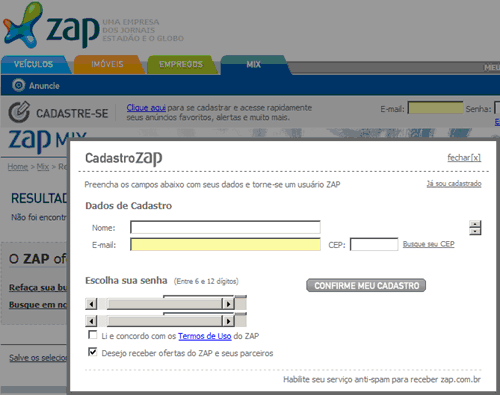Click the Anuncie target icon
The height and width of the screenshot is (395, 500).
tap(19, 85)
